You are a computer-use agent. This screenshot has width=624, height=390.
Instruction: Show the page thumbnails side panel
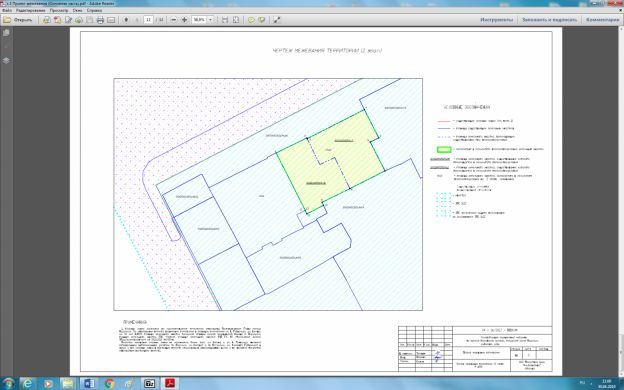[6, 33]
